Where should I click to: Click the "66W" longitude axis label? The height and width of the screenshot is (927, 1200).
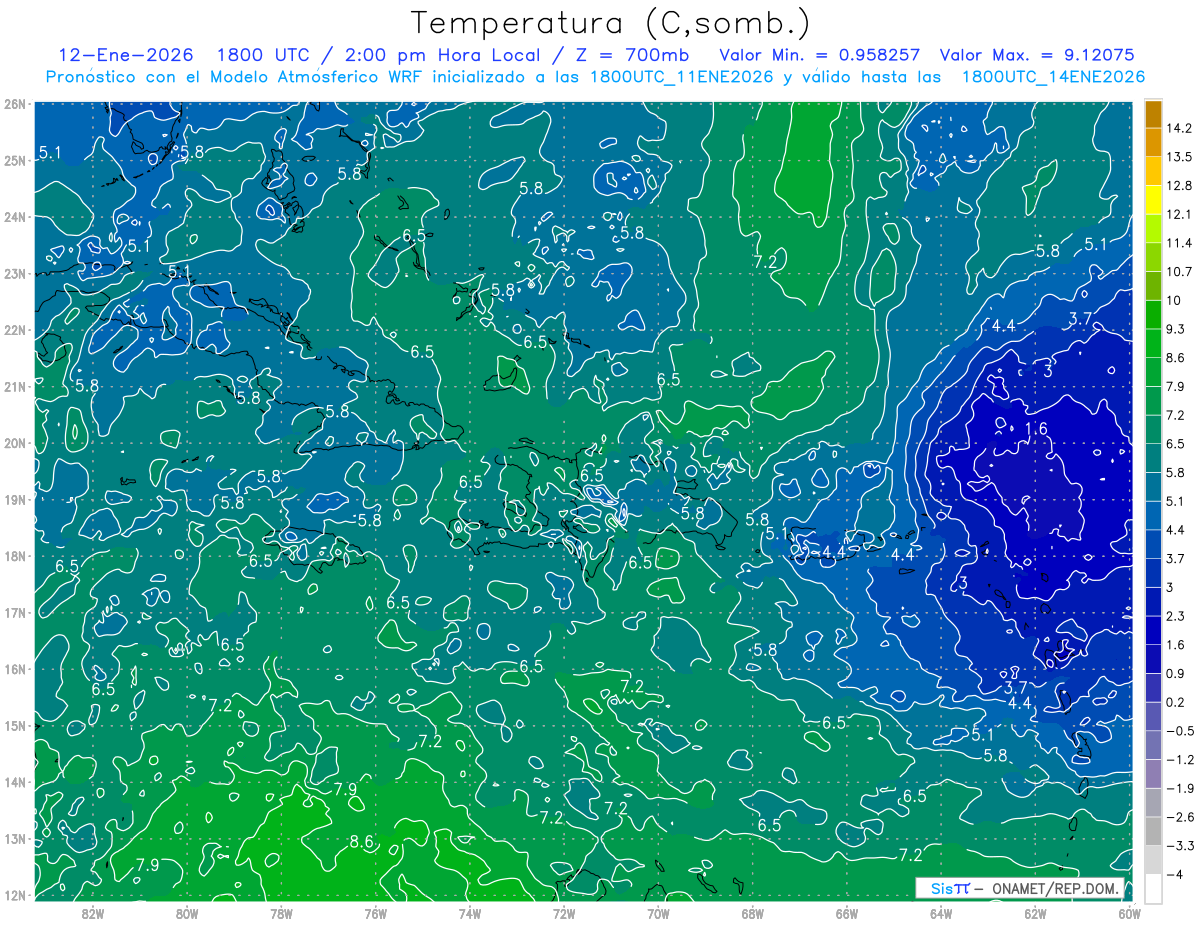coord(846,913)
